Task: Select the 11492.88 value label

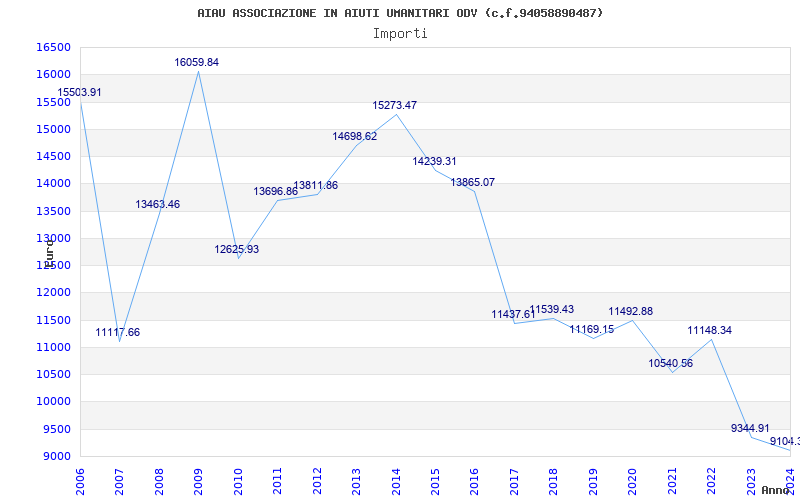Action: click(x=631, y=311)
